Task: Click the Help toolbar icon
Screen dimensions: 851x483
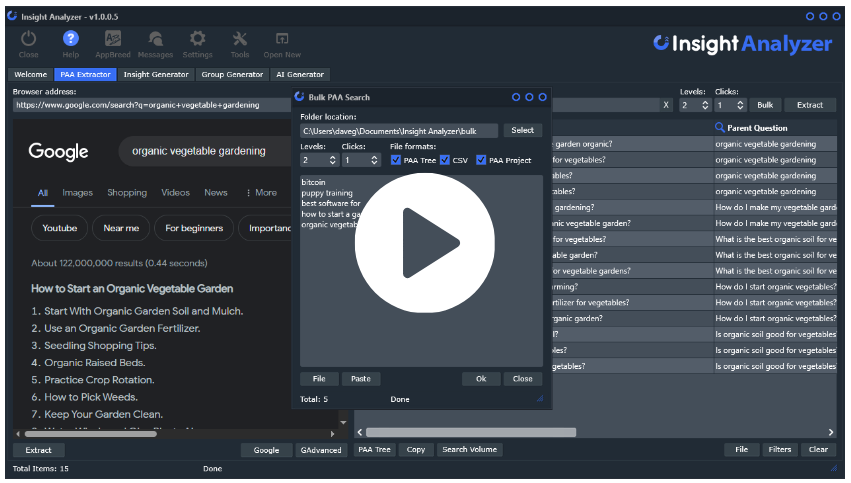Action: point(71,39)
